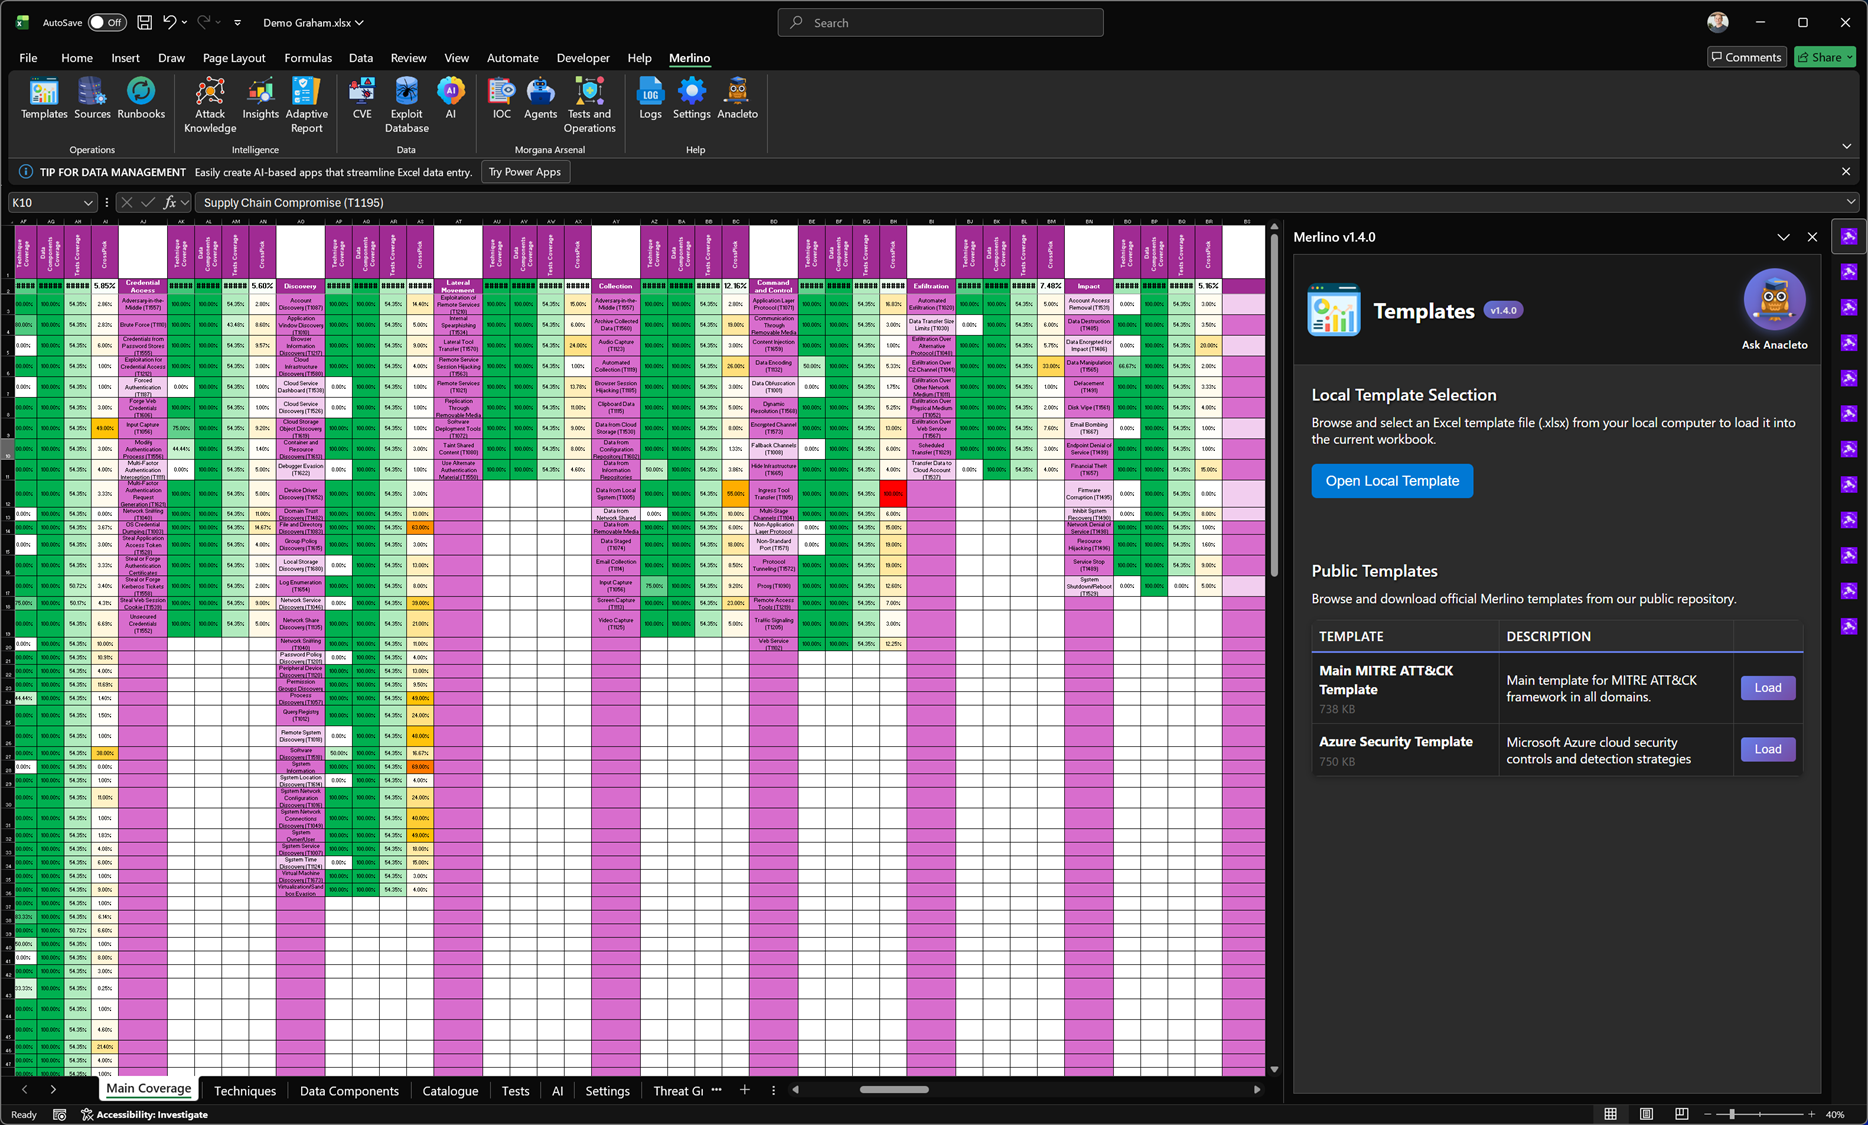Viewport: 1868px width, 1125px height.
Task: Load the Azure Security Template
Action: click(1767, 749)
